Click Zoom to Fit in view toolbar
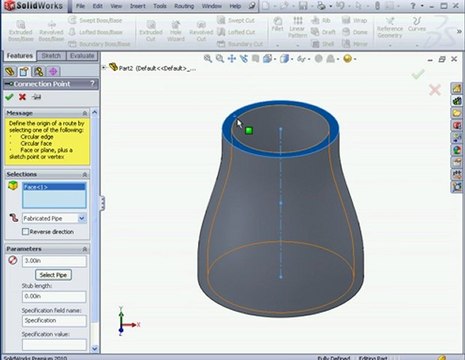The width and height of the screenshot is (465, 360). (208, 59)
